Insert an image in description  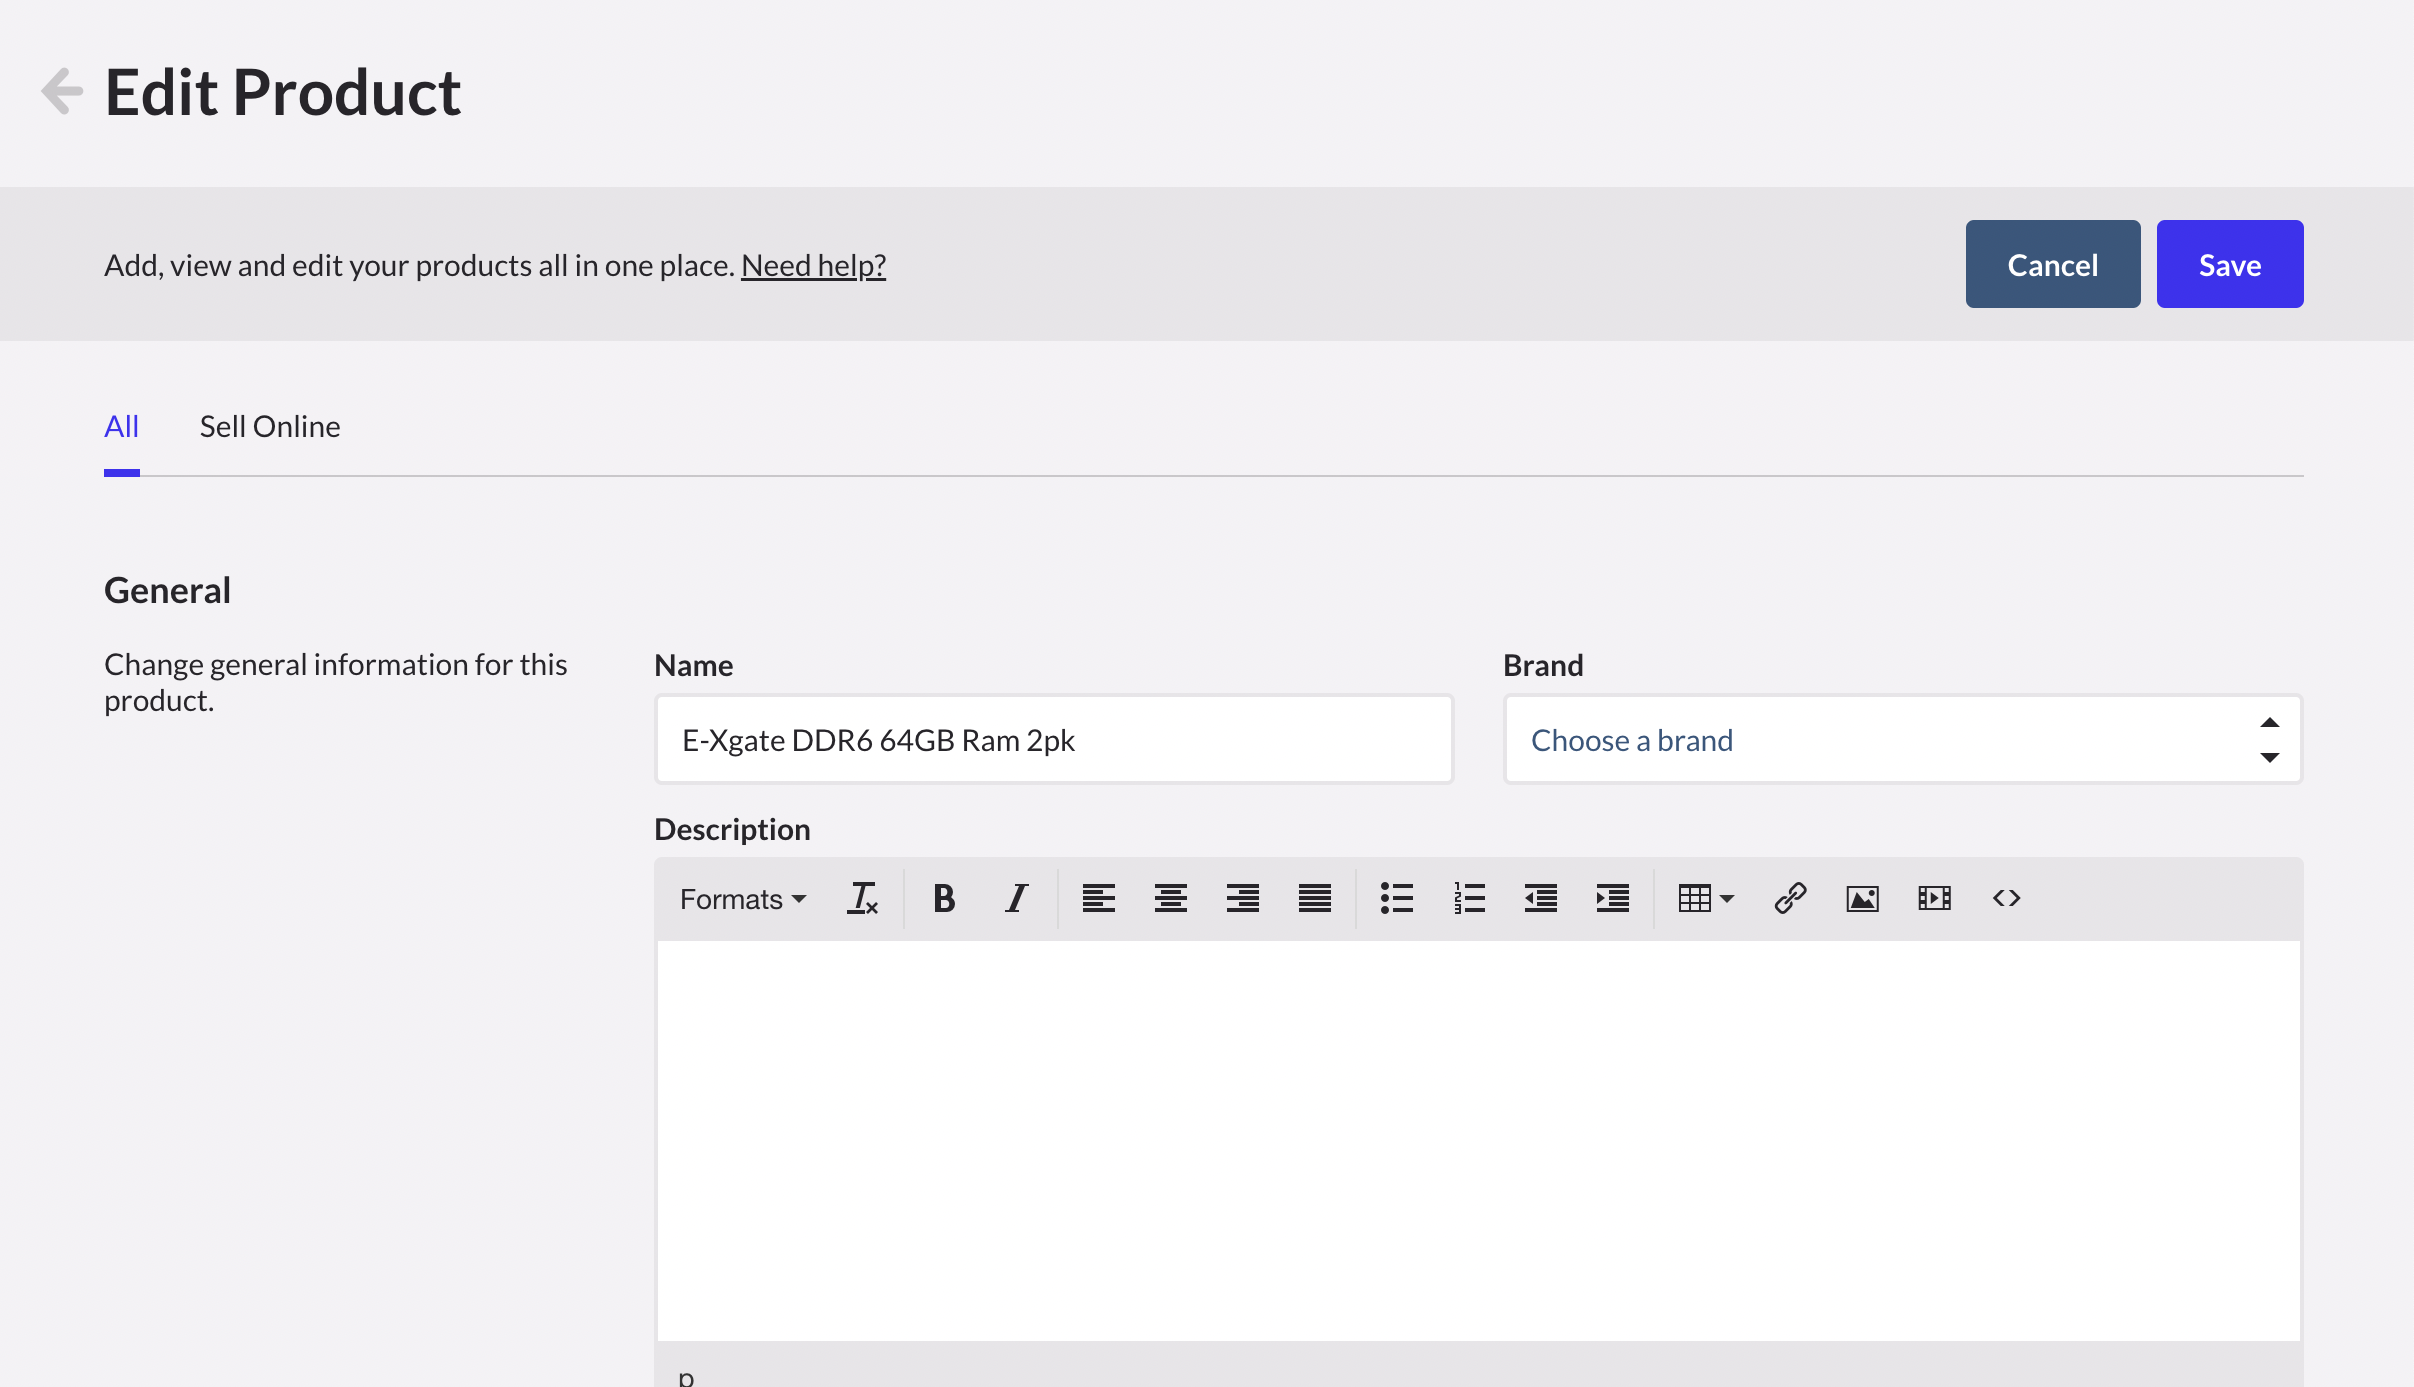click(x=1862, y=898)
